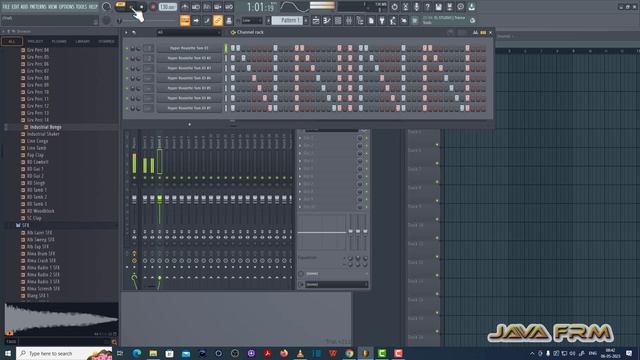This screenshot has height=360, width=640.
Task: Click the plus button next to Pattern 1
Action: coord(306,20)
